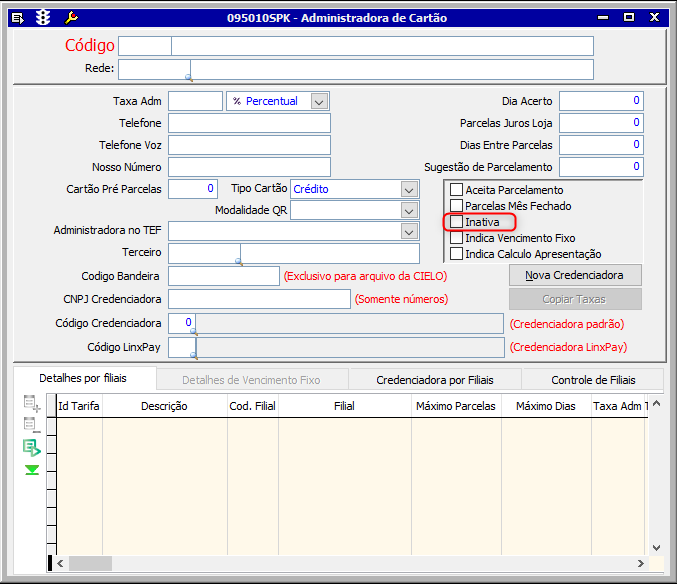This screenshot has width=677, height=584.
Task: Enable the Aceita Parcelamento checkbox
Action: point(457,190)
